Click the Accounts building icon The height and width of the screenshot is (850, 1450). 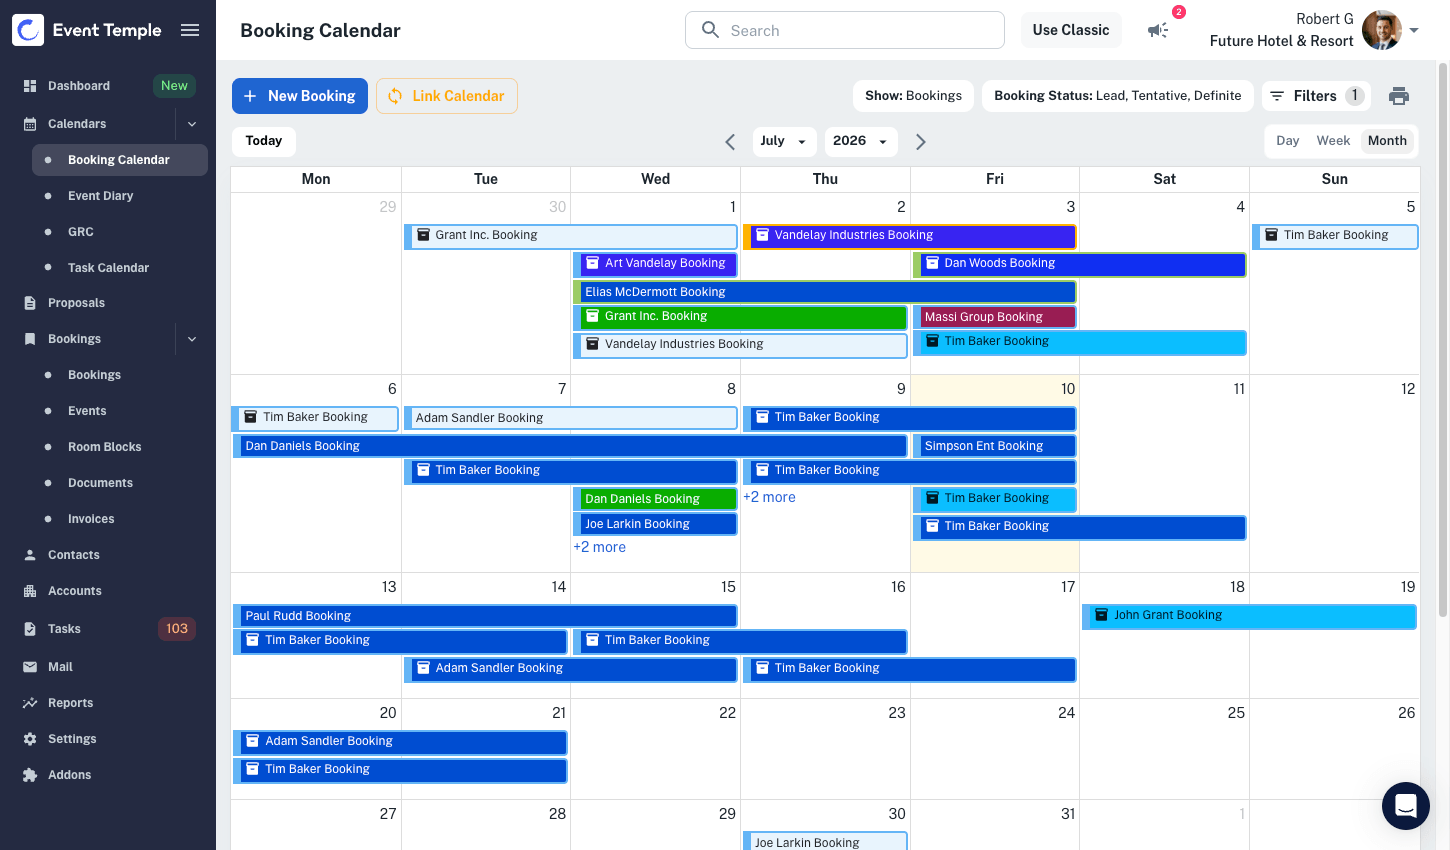click(30, 591)
